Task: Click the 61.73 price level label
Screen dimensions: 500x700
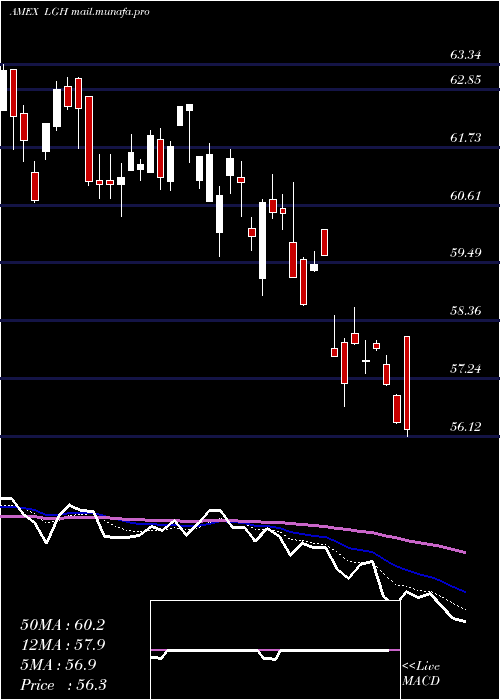Action: click(x=466, y=138)
